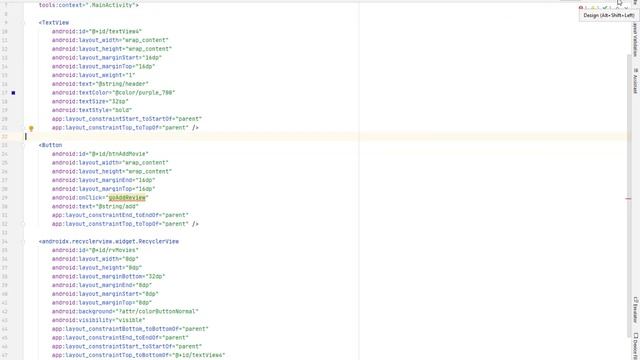Viewport: 640px width, 360px height.
Task: Click the android:id btnAddMovie line
Action: [100, 154]
